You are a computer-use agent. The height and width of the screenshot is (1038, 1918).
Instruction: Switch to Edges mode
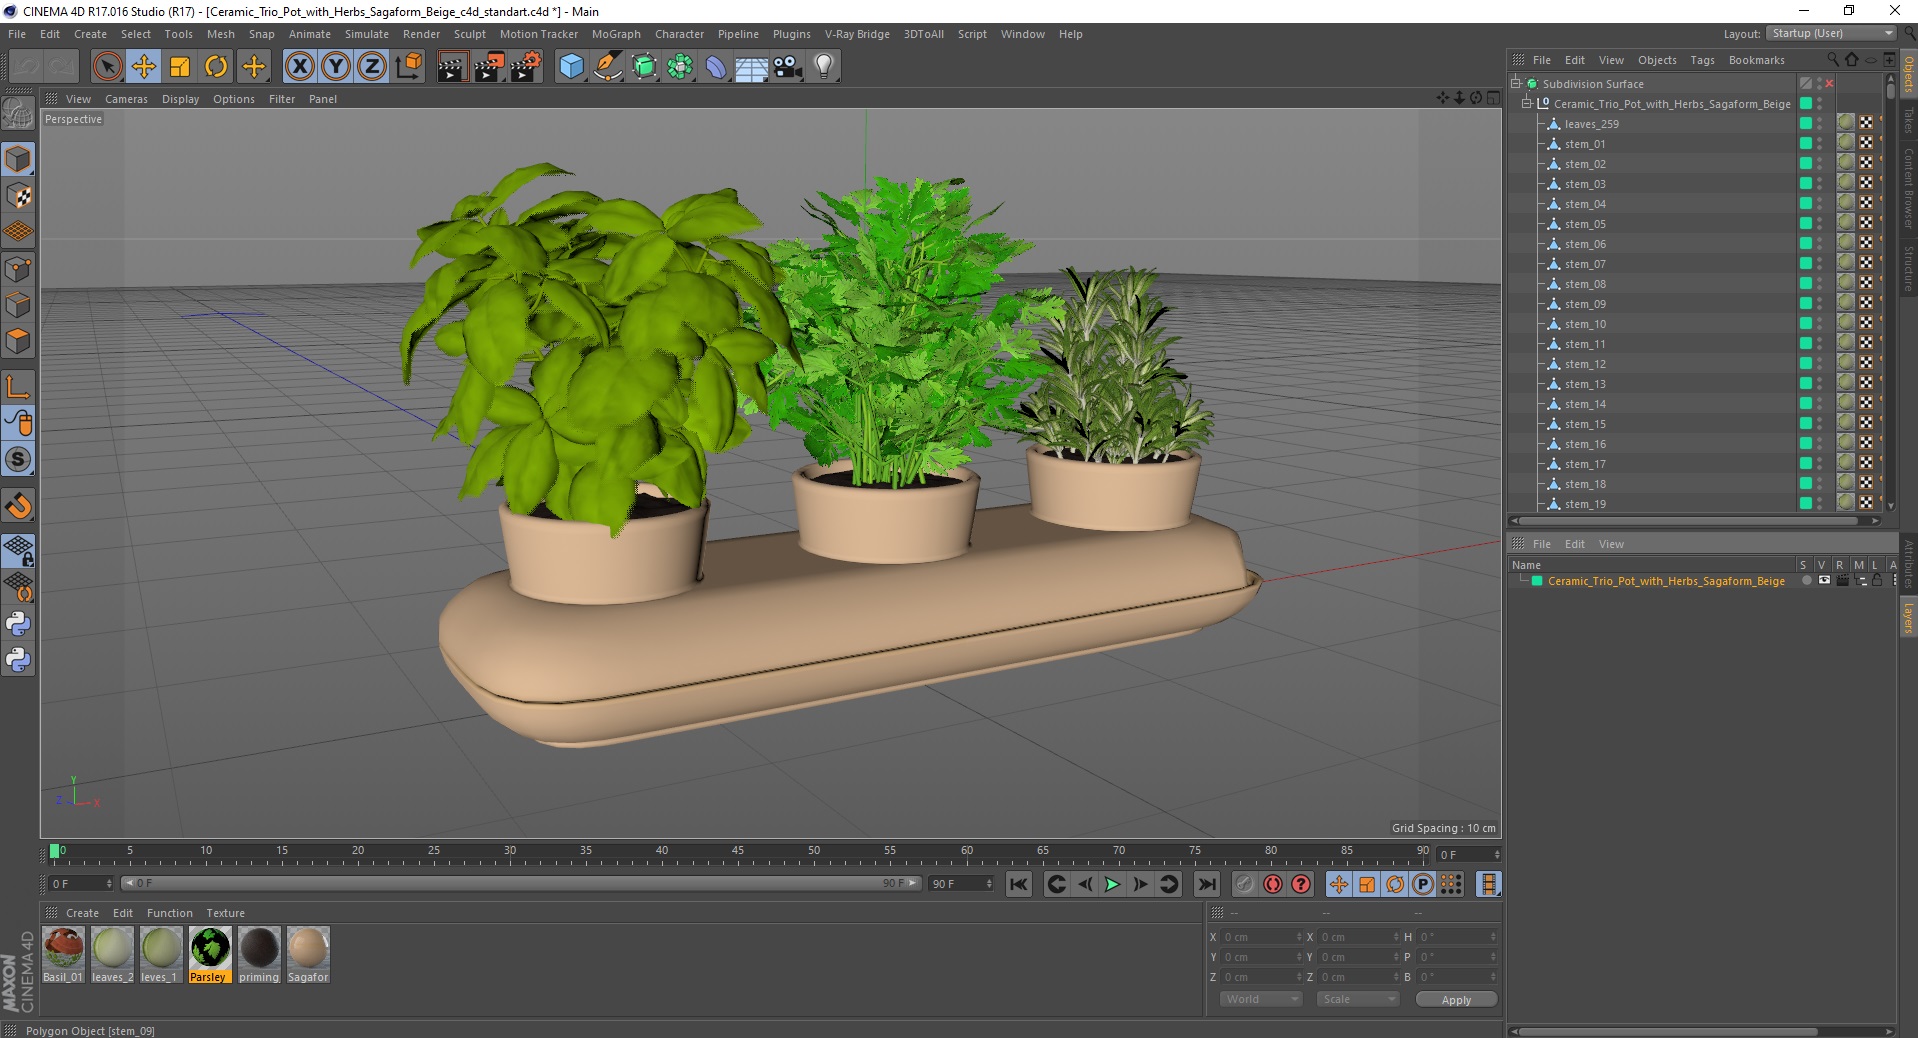click(x=18, y=305)
